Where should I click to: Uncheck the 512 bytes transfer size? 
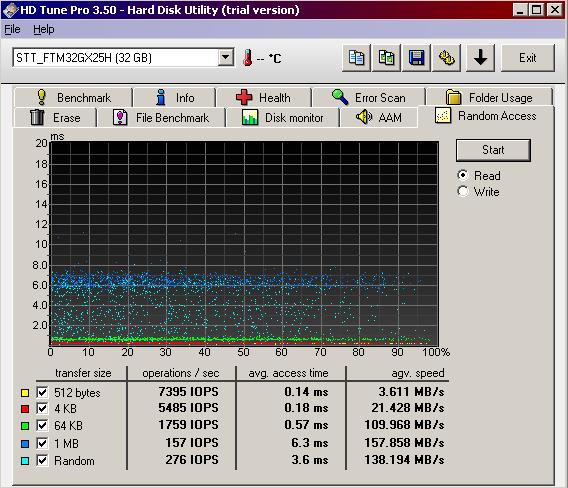click(42, 392)
